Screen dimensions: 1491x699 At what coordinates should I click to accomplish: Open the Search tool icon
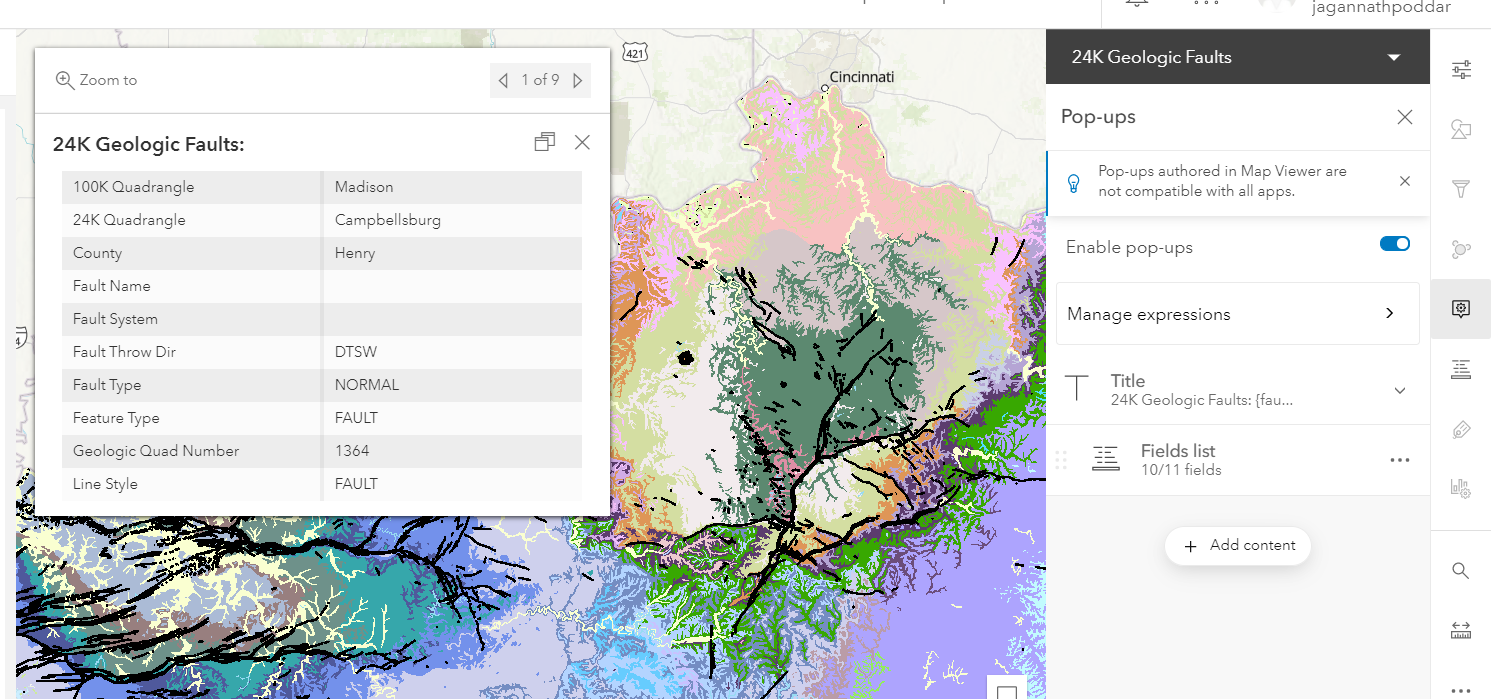1461,570
